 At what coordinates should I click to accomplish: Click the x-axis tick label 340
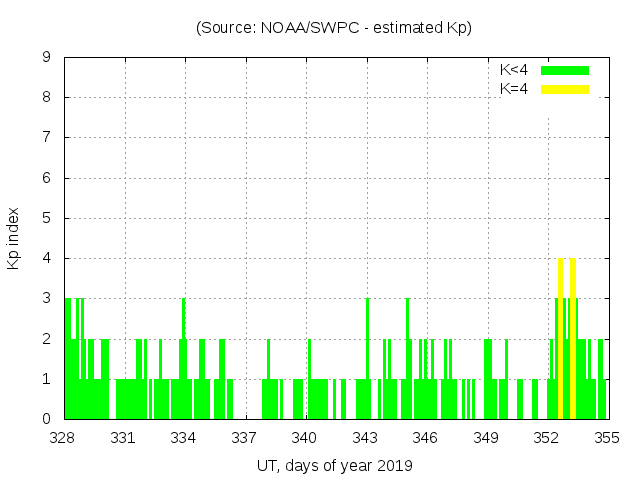tap(305, 438)
